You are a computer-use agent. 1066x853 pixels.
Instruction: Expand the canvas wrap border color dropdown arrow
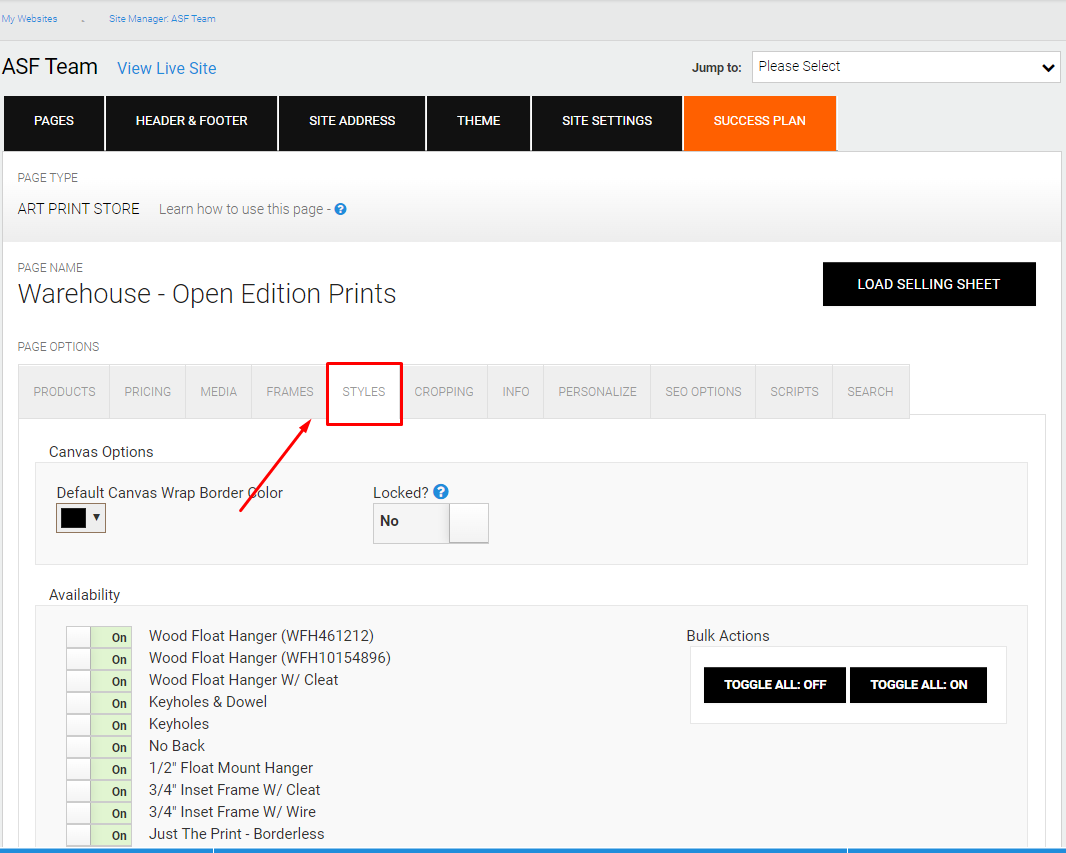(96, 517)
